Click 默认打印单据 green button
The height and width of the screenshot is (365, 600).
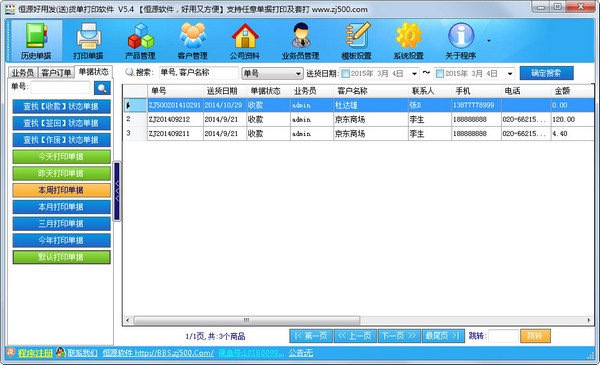[x=62, y=257]
